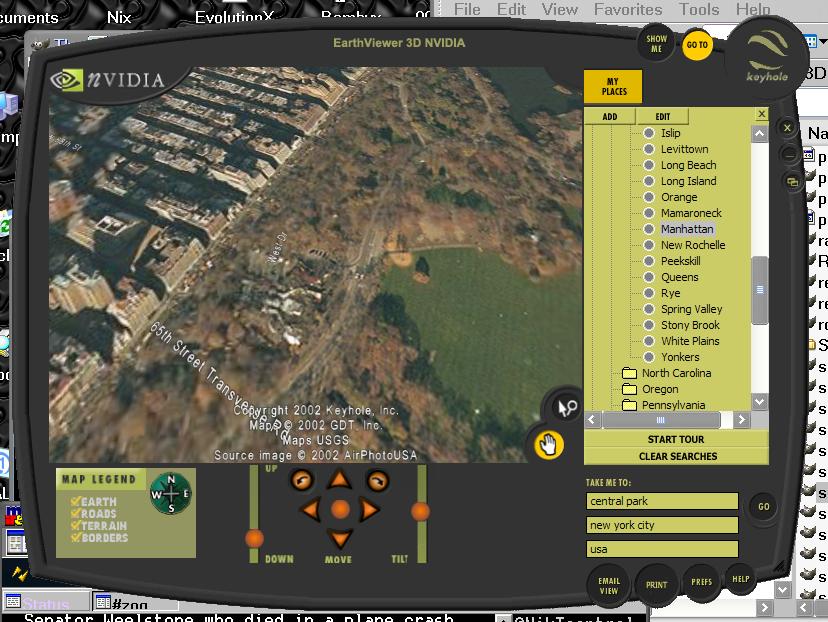Move the view up with the up arrow
Image resolution: width=828 pixels, height=622 pixels.
click(x=340, y=480)
